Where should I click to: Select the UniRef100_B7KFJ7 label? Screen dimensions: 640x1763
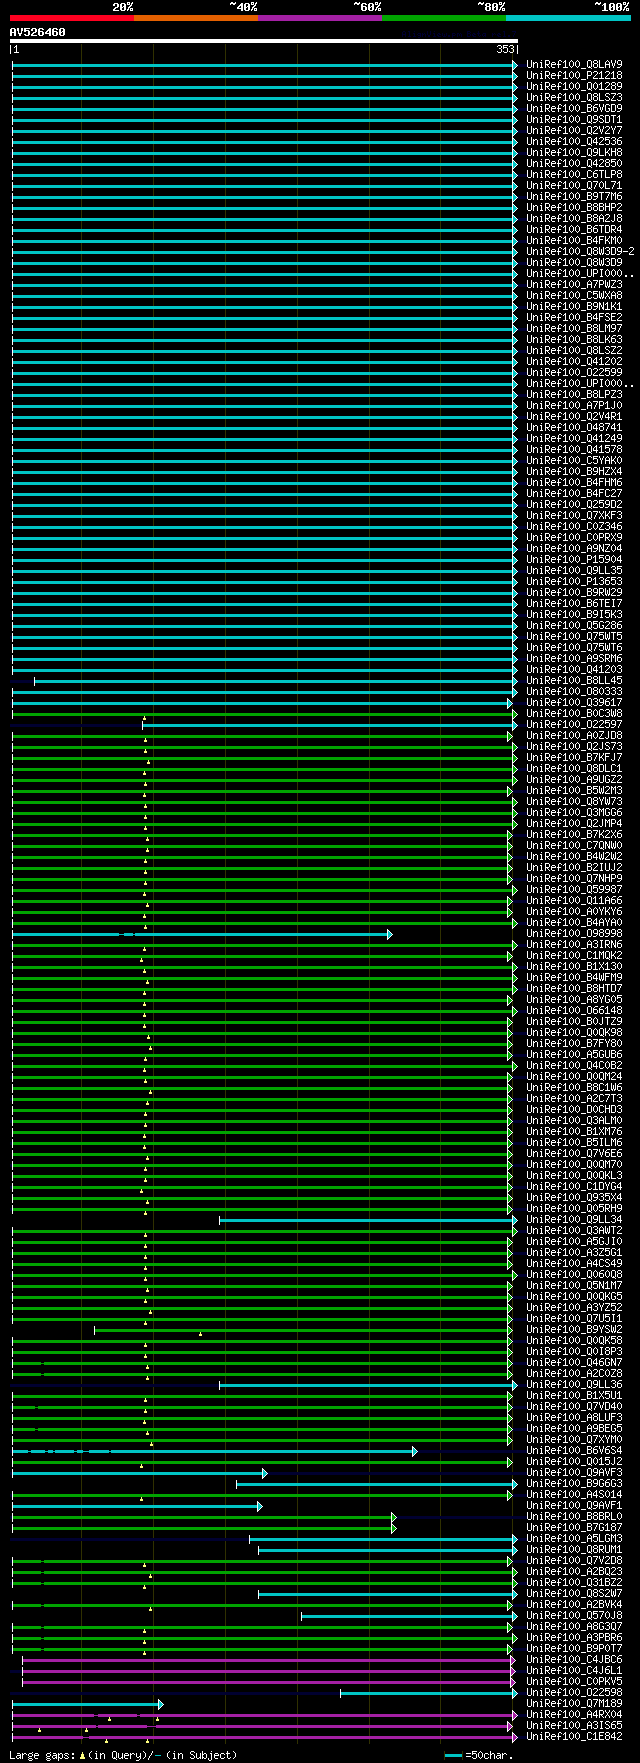(x=574, y=757)
